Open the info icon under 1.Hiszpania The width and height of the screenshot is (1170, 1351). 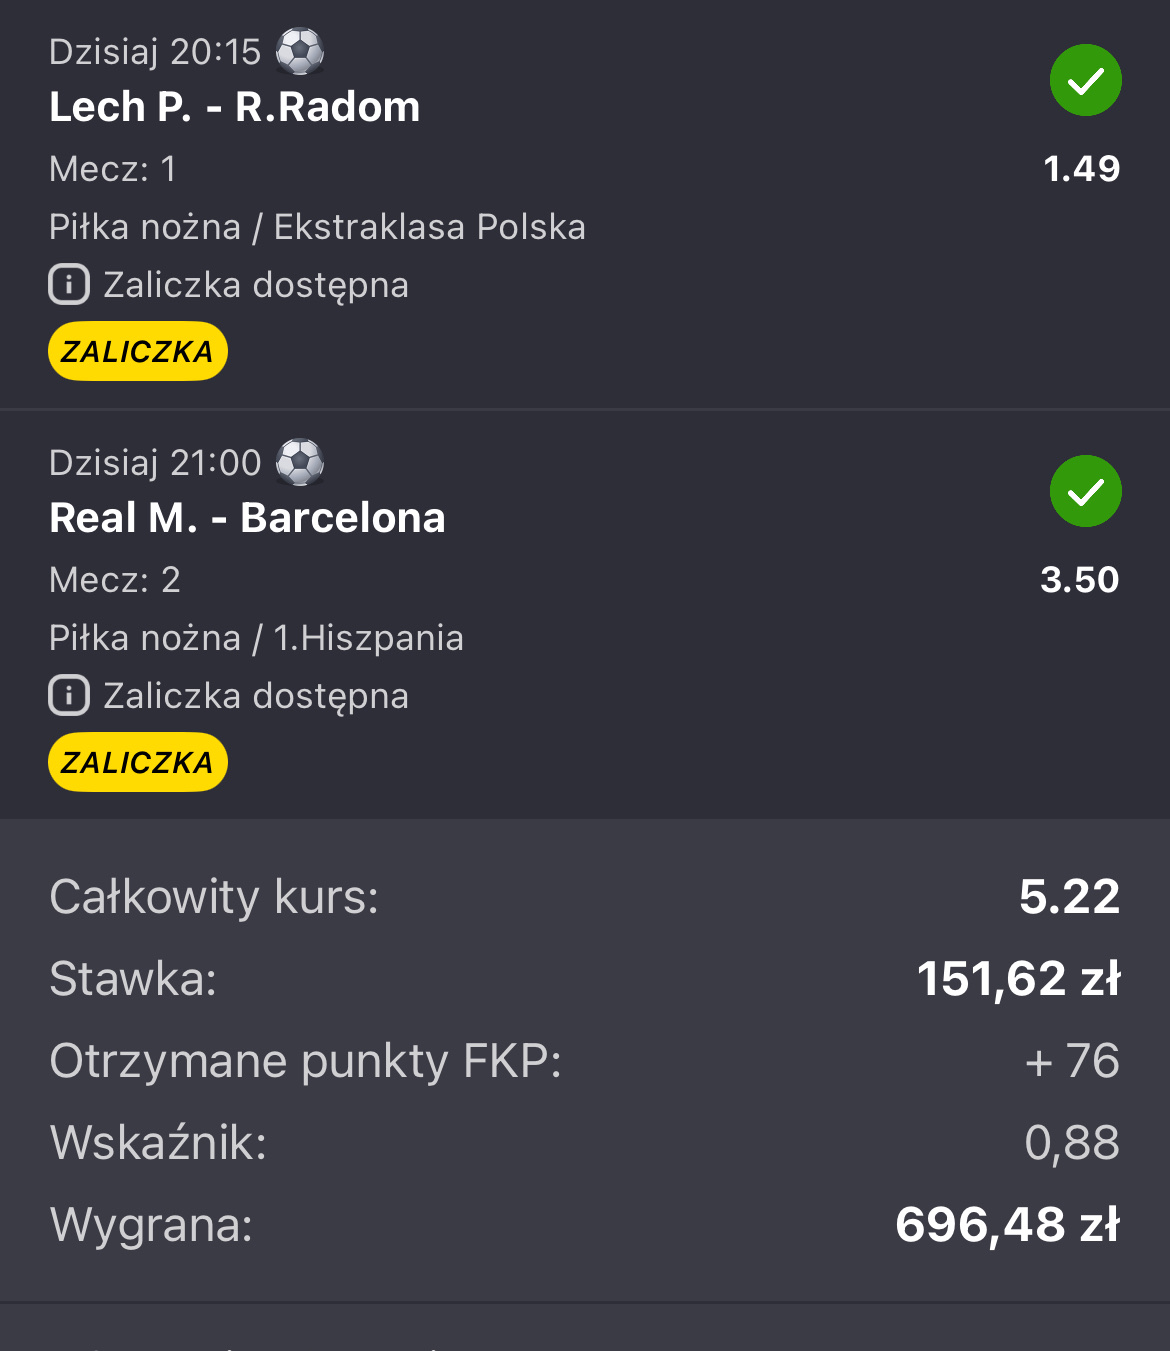69,696
